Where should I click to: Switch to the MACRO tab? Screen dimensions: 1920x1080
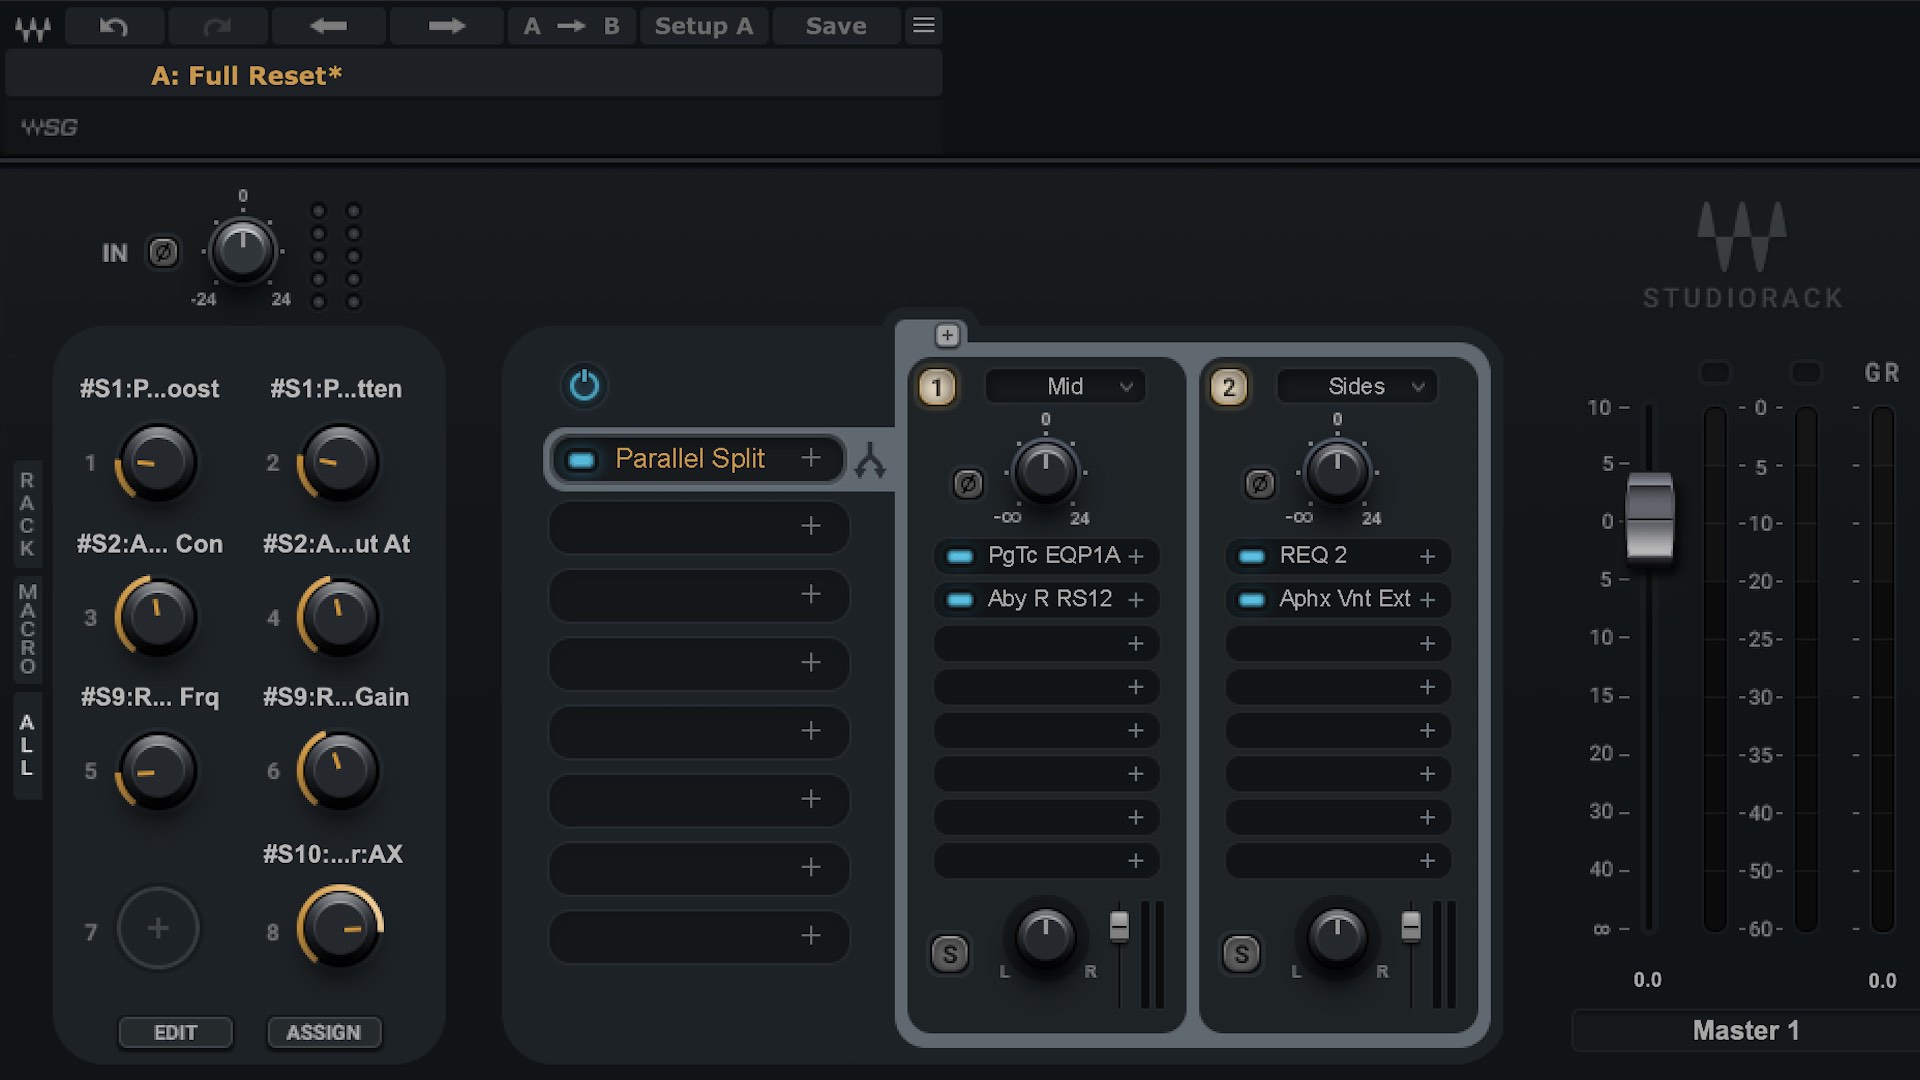click(x=27, y=630)
